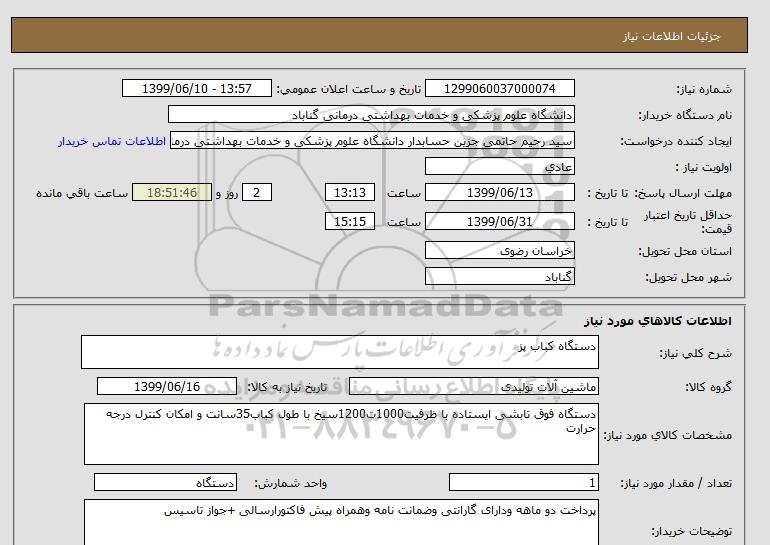Screen dimensions: 770x545
Task: Click response deadline date 1399/06/13
Action: click(x=499, y=192)
